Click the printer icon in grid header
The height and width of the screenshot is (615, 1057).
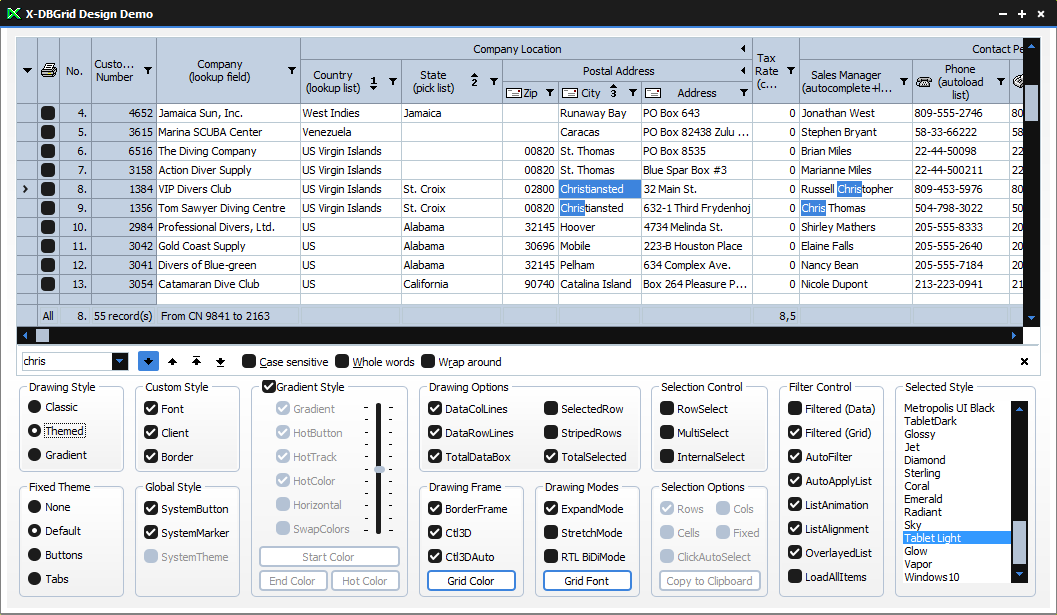pyautogui.click(x=48, y=70)
